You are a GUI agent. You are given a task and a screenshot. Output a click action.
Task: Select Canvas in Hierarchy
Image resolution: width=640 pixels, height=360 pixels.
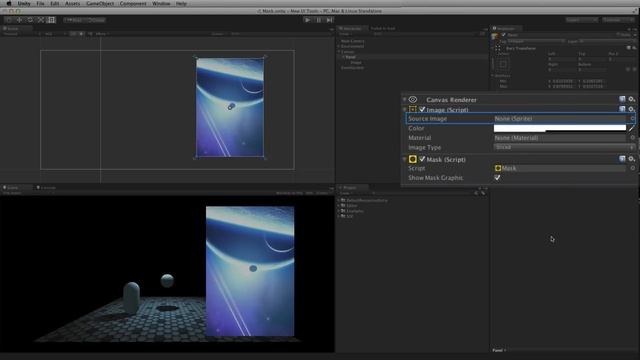[347, 52]
